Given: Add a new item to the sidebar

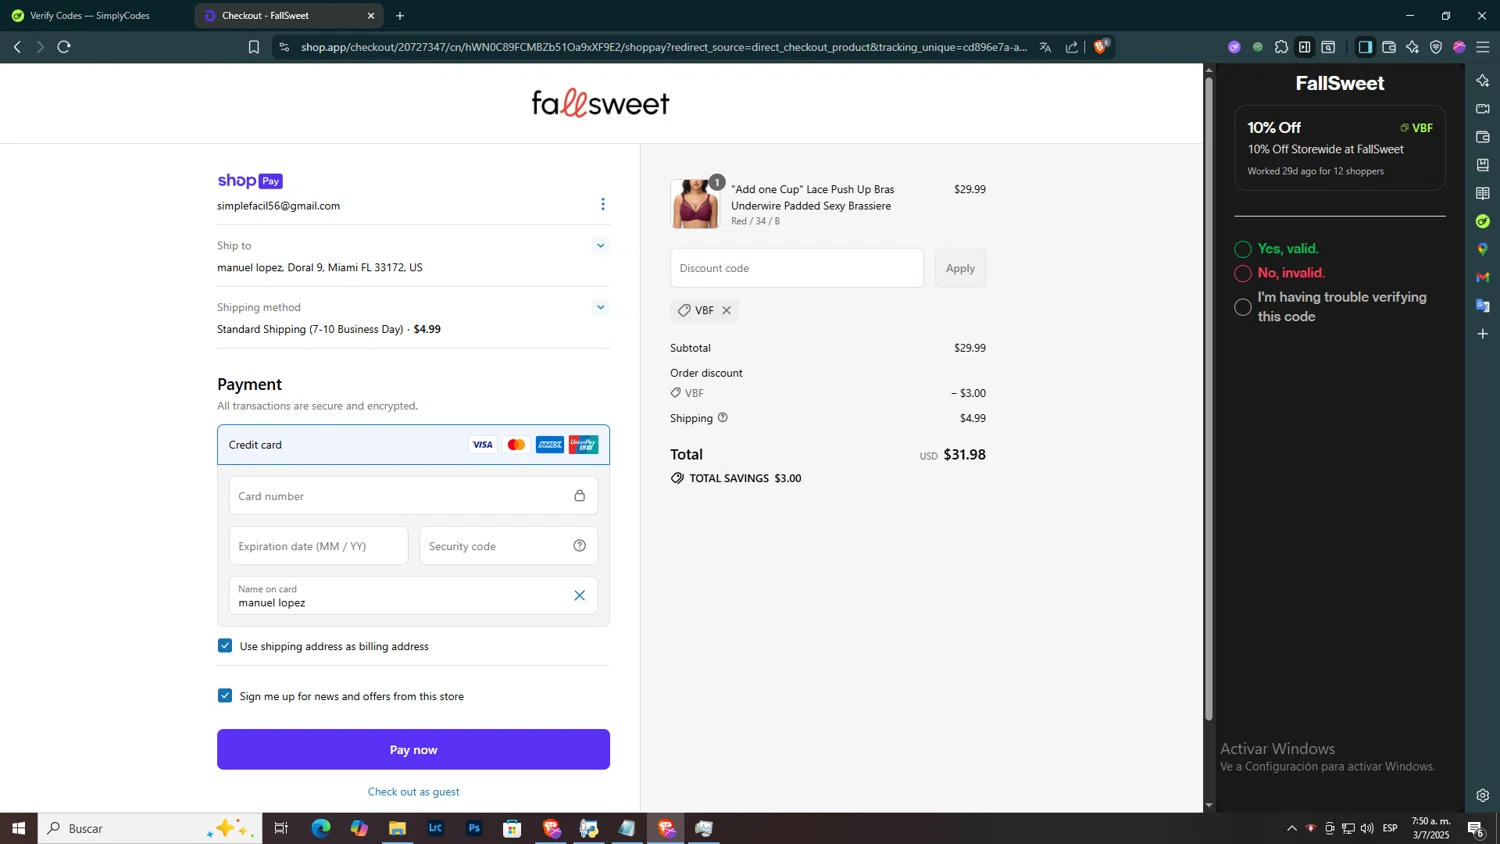Looking at the screenshot, I should point(1483,333).
